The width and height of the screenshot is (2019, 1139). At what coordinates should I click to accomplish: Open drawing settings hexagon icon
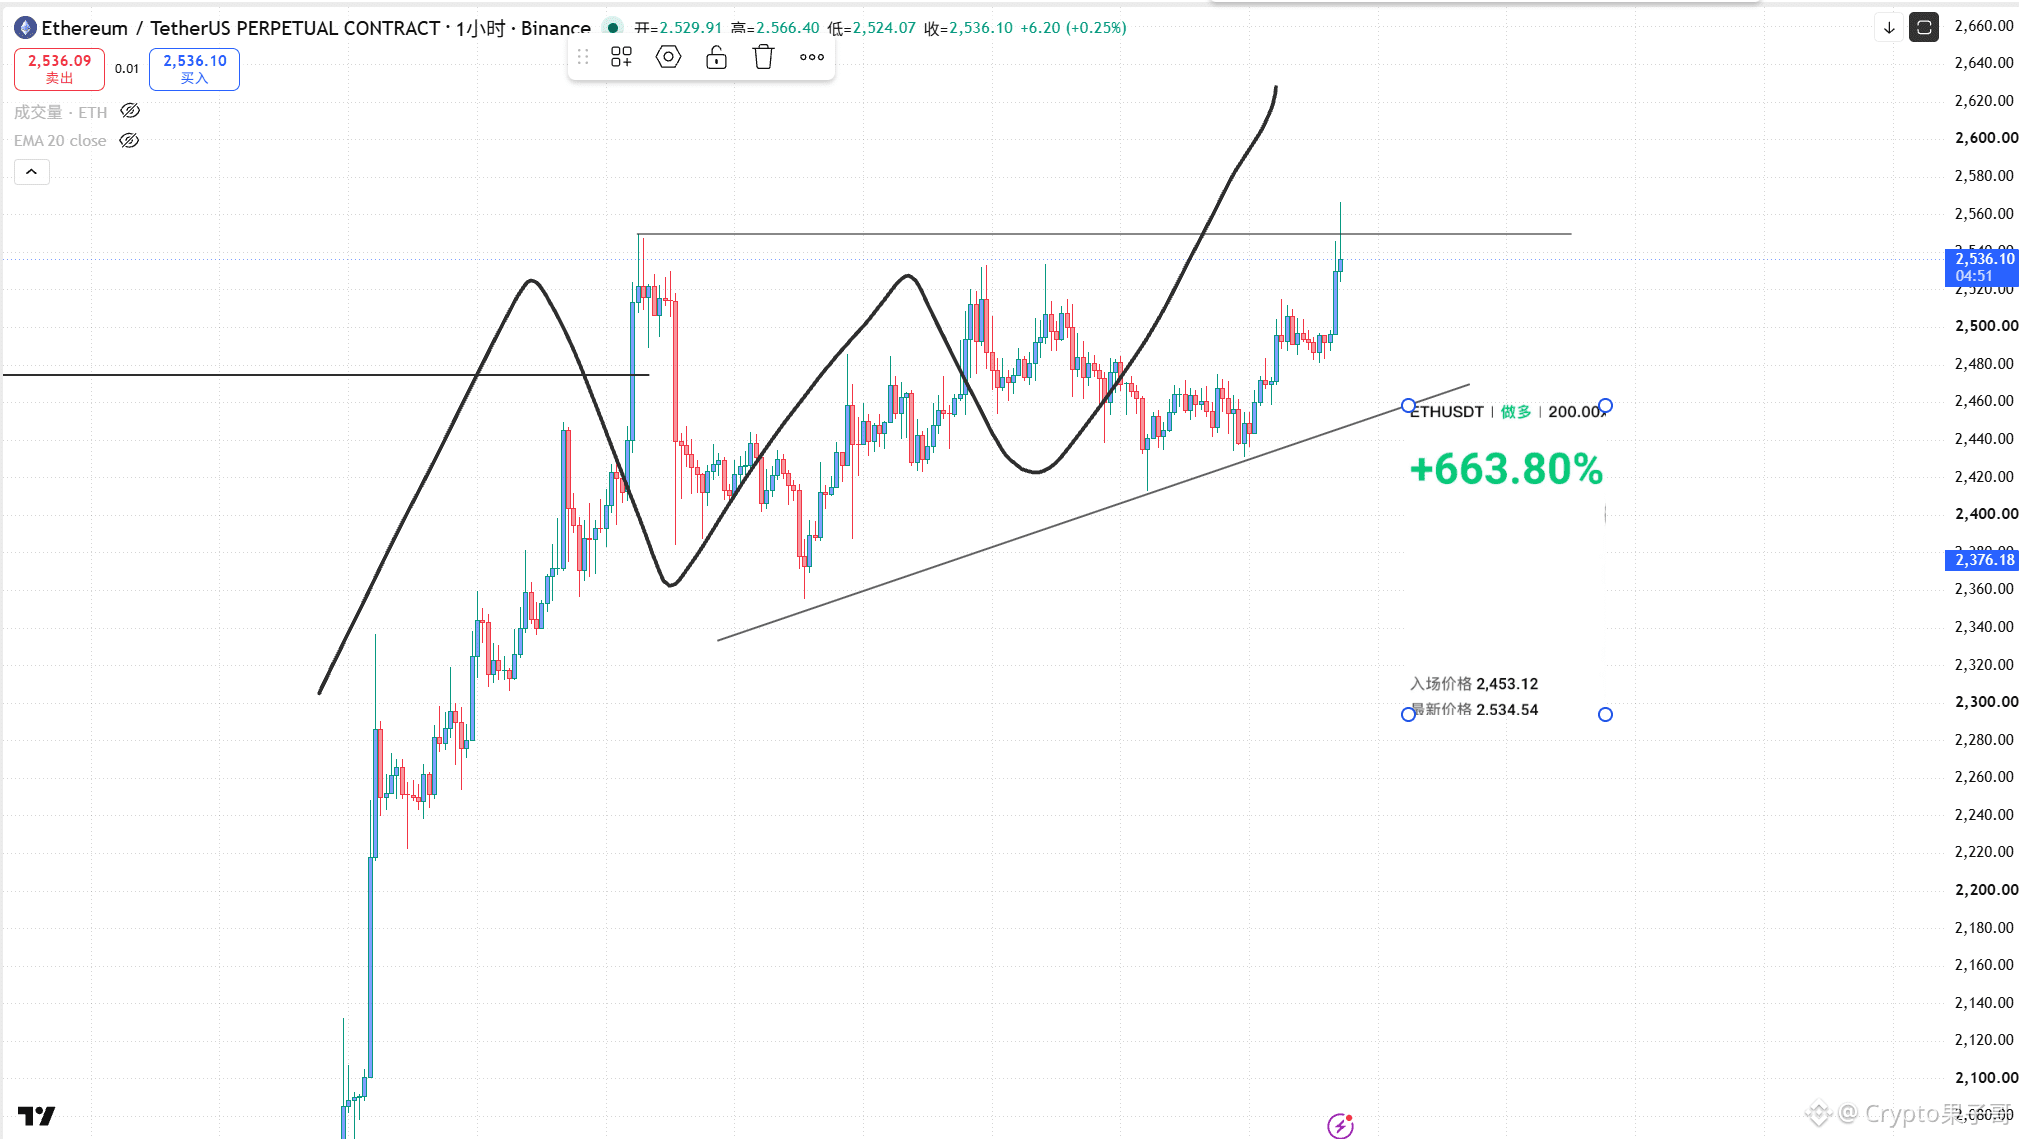[668, 57]
